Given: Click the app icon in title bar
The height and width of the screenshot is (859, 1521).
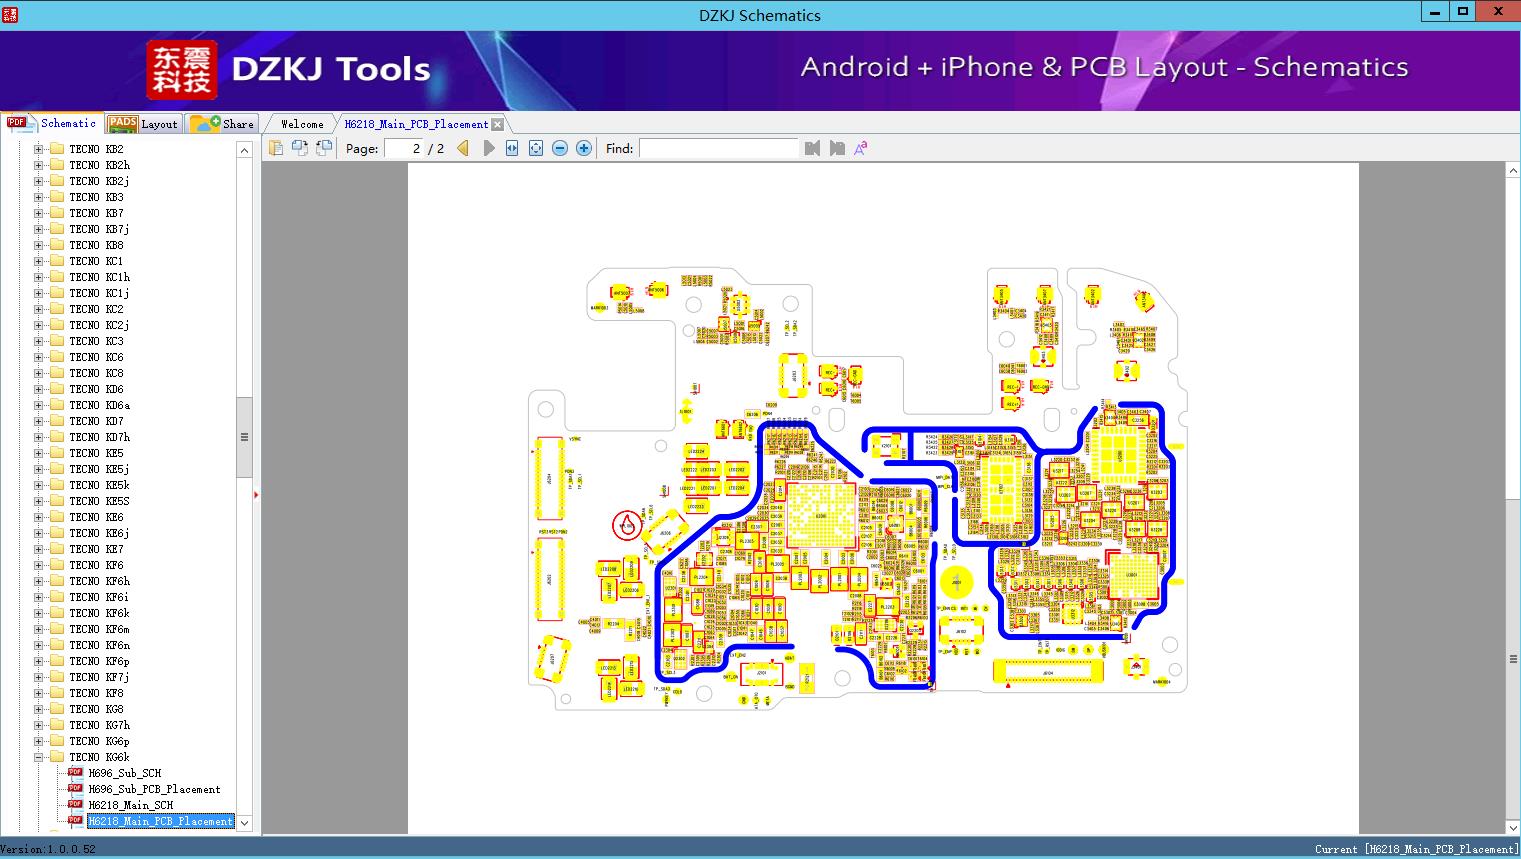Looking at the screenshot, I should point(9,14).
